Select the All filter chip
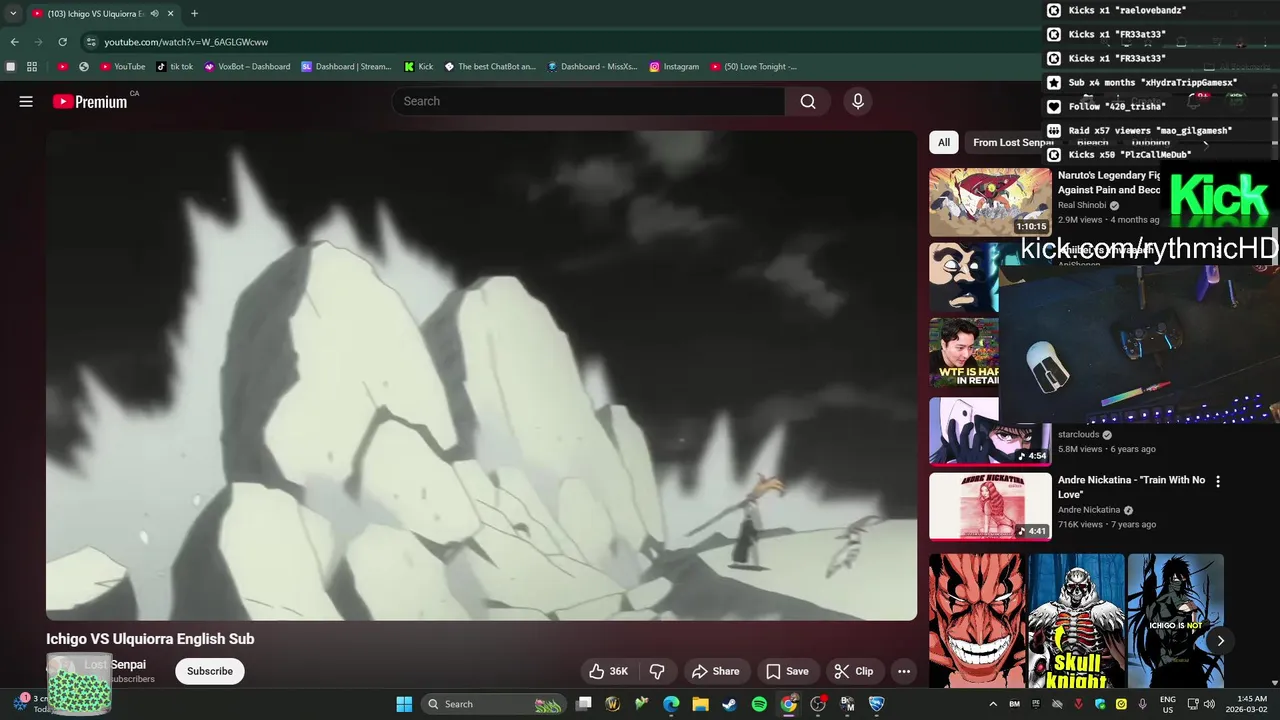Screen dimensions: 1280x720 [944, 143]
